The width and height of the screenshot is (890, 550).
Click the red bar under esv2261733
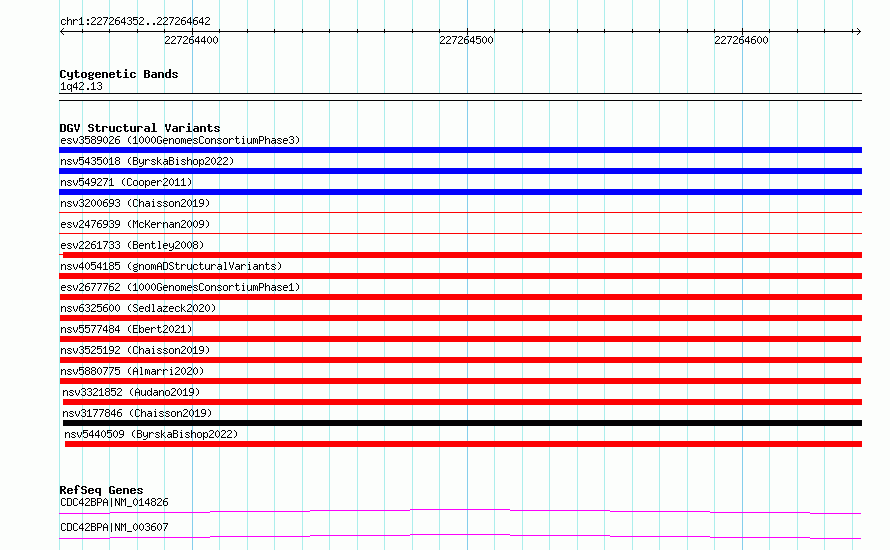click(462, 255)
